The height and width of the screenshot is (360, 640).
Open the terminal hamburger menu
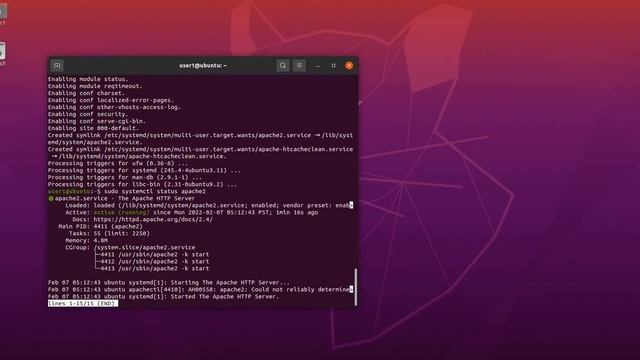click(299, 65)
